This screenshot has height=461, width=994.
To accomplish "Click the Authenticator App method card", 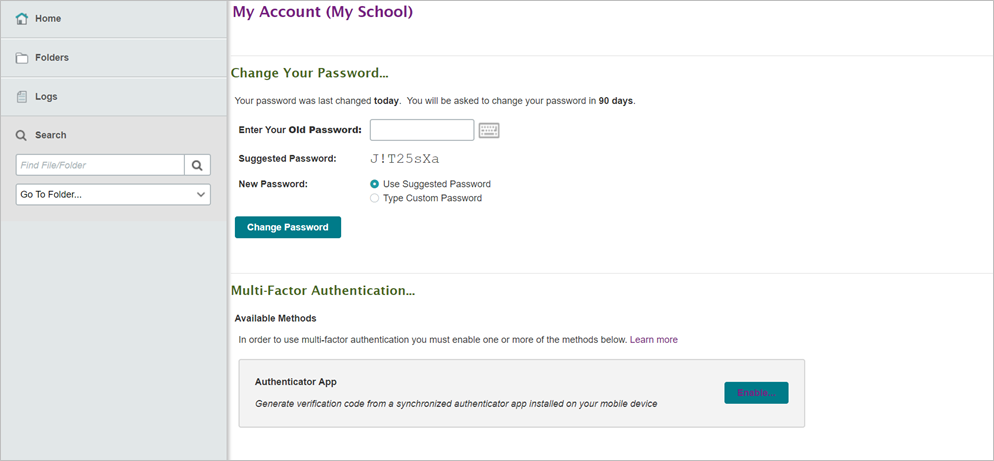I will (522, 393).
